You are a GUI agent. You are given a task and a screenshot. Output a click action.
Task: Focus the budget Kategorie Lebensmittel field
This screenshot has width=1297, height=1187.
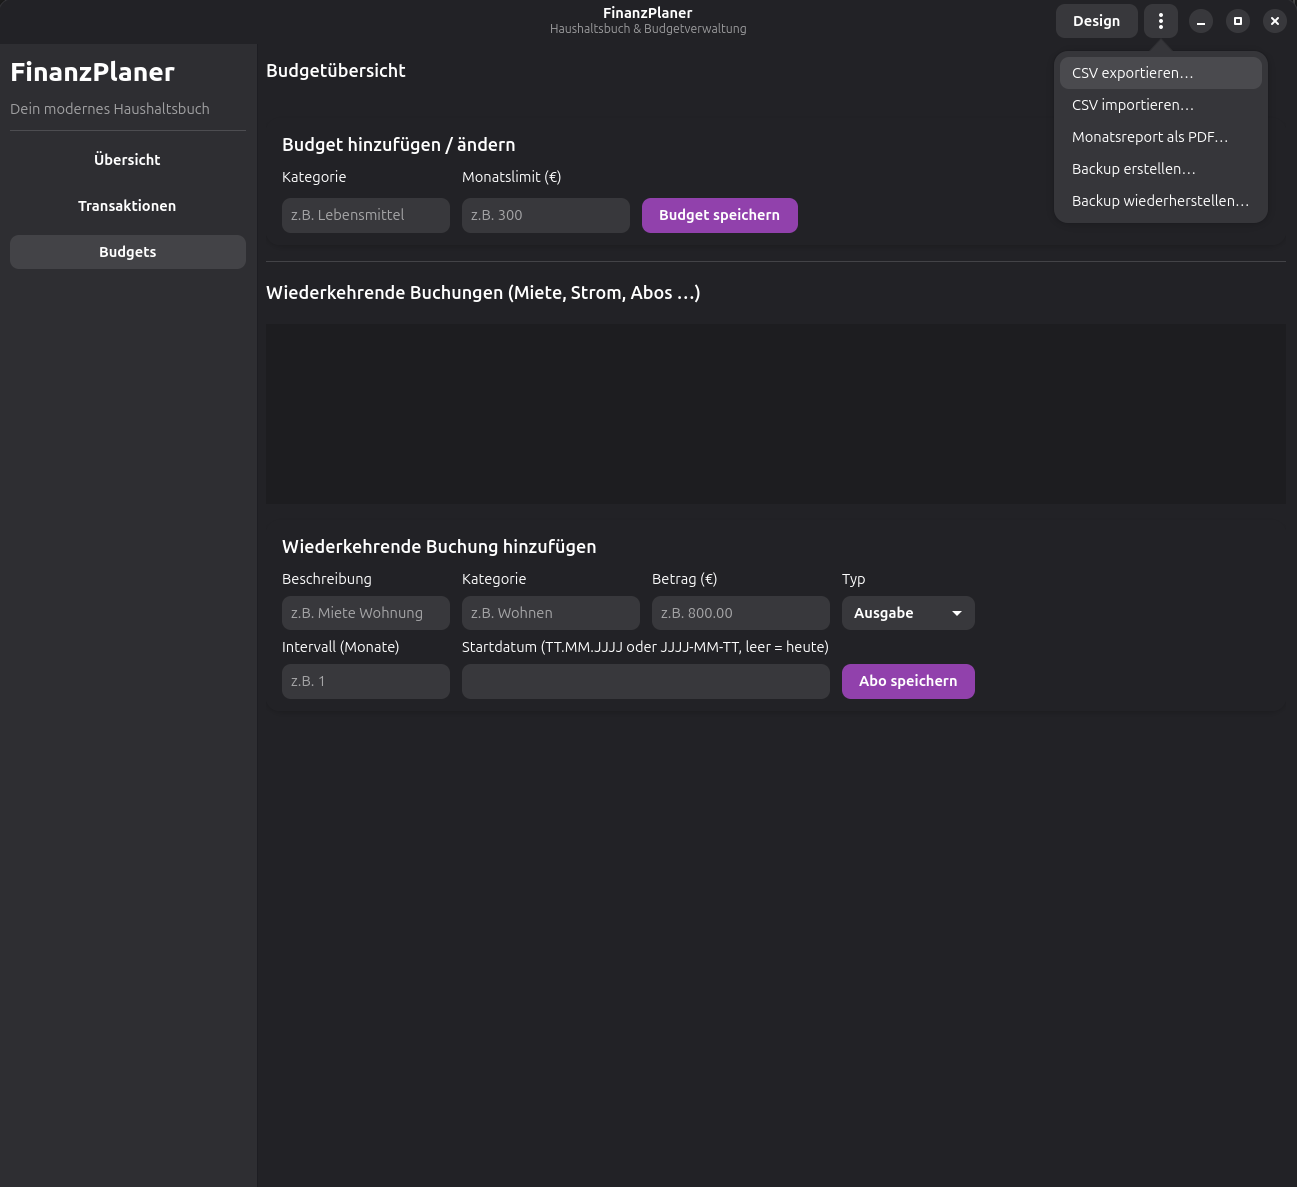[365, 215]
